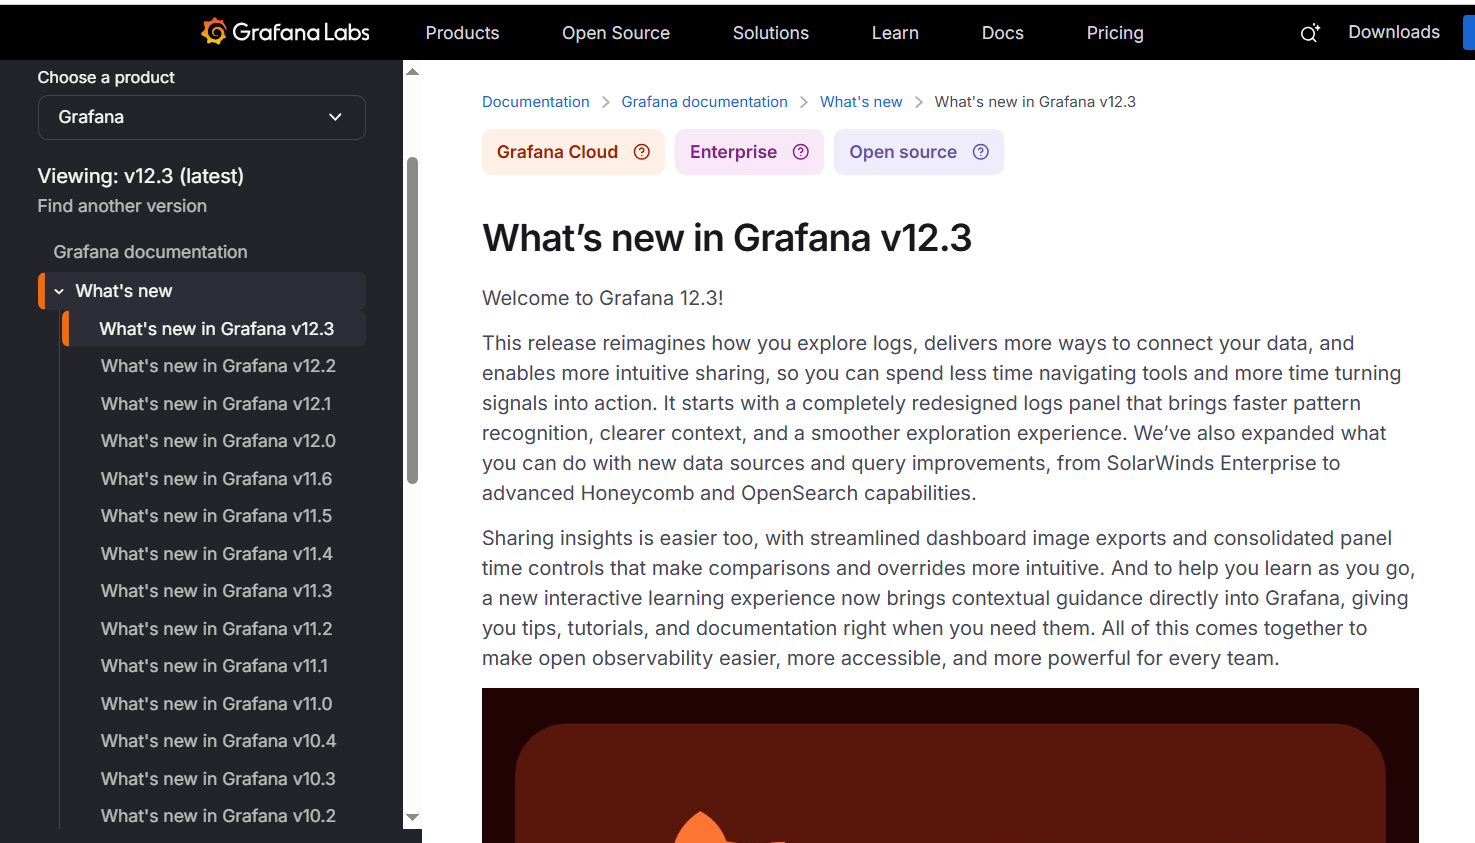
Task: Select What's new in Grafana v10.3
Action: pos(218,779)
